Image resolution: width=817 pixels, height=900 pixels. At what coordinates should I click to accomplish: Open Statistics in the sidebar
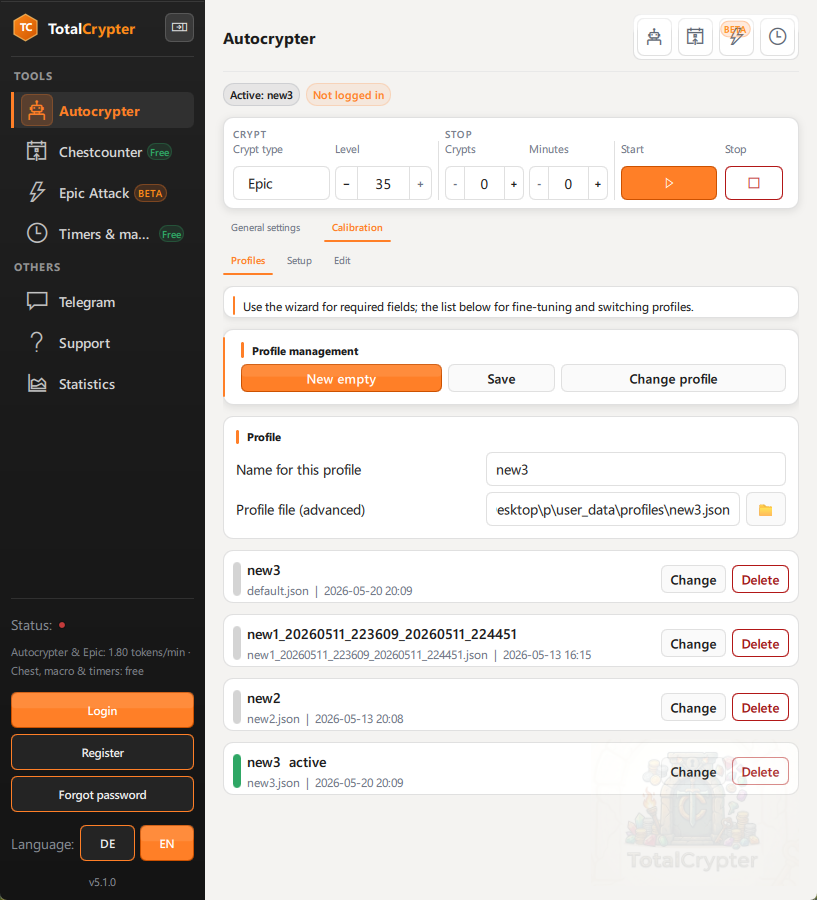pyautogui.click(x=103, y=384)
